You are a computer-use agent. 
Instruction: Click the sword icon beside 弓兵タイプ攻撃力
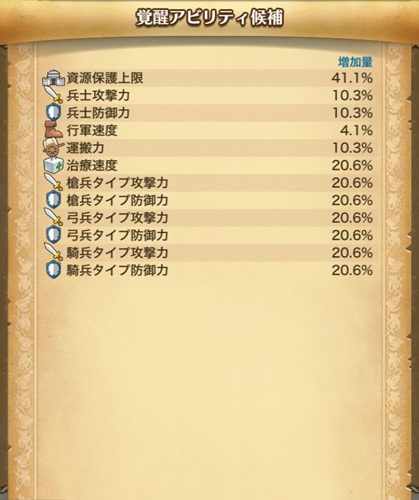pyautogui.click(x=53, y=217)
